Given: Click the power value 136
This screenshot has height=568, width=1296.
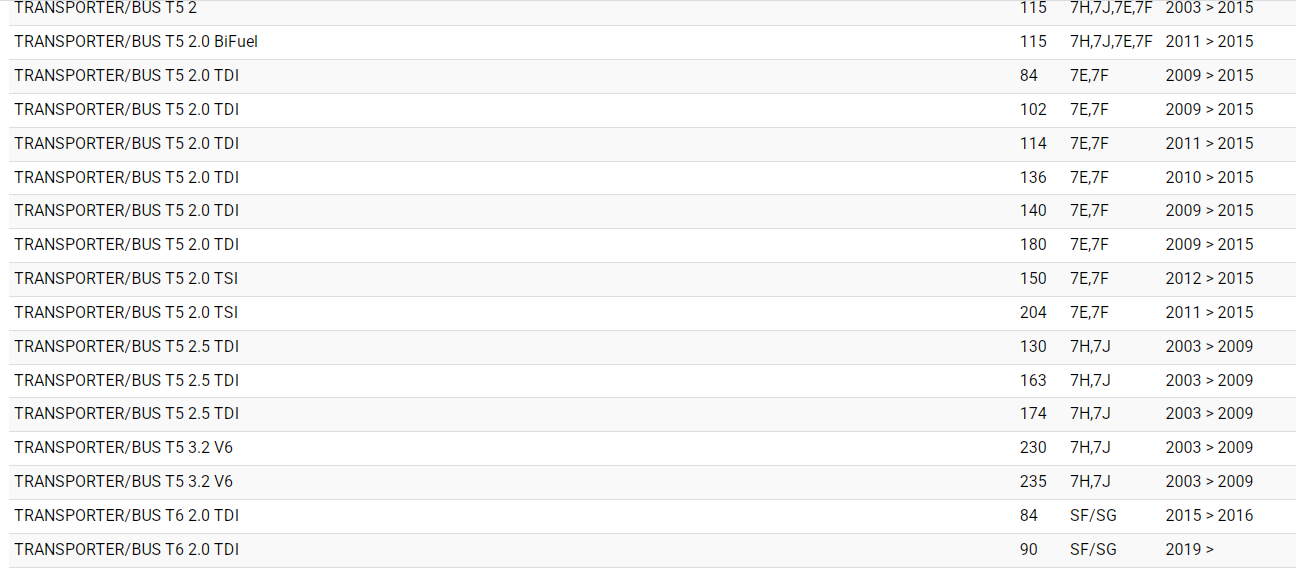Looking at the screenshot, I should point(1033,178).
